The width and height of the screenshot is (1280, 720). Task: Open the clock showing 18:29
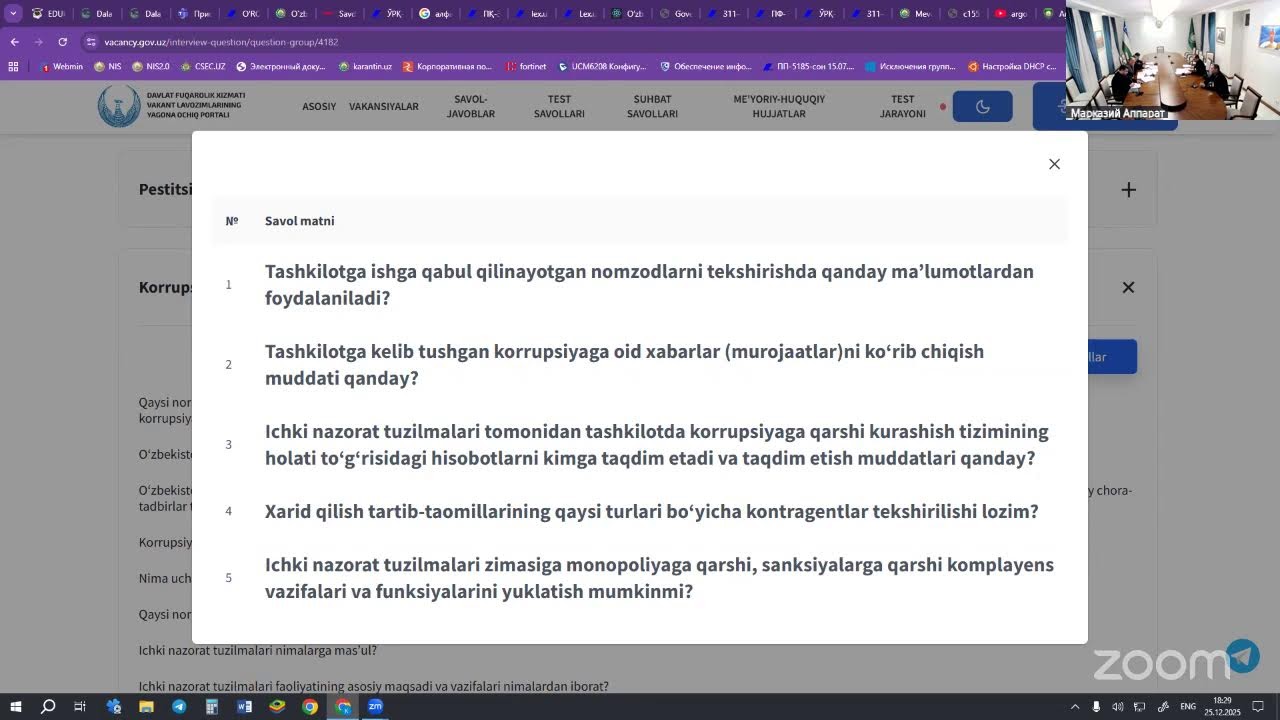click(x=1222, y=706)
